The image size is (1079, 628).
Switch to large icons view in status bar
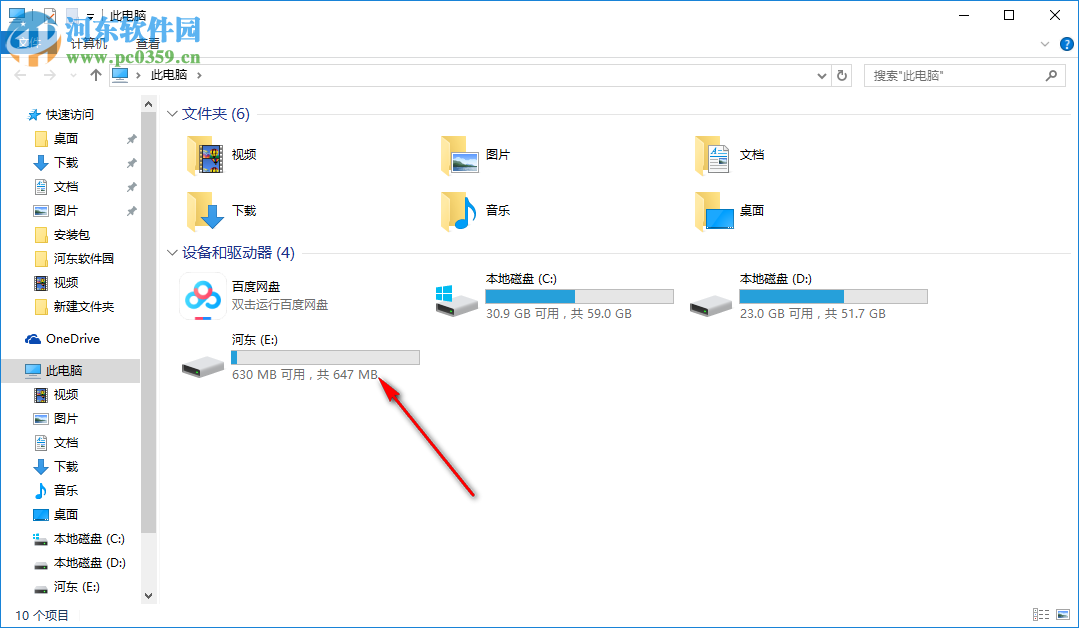pos(1063,614)
